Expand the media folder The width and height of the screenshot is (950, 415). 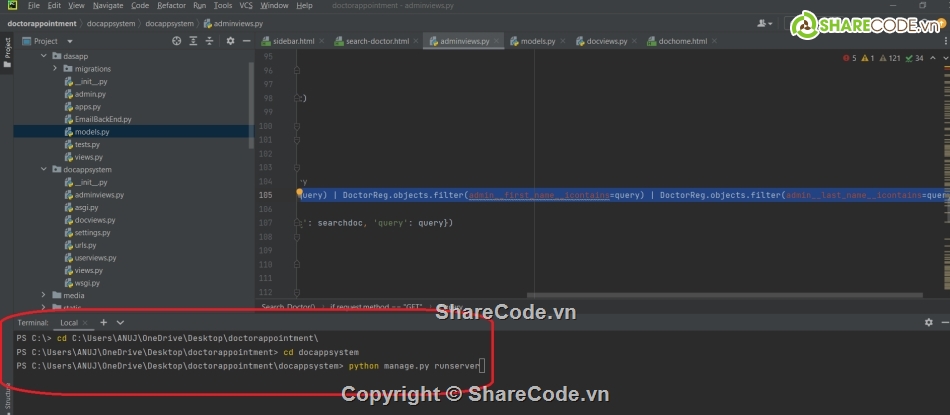[x=44, y=295]
